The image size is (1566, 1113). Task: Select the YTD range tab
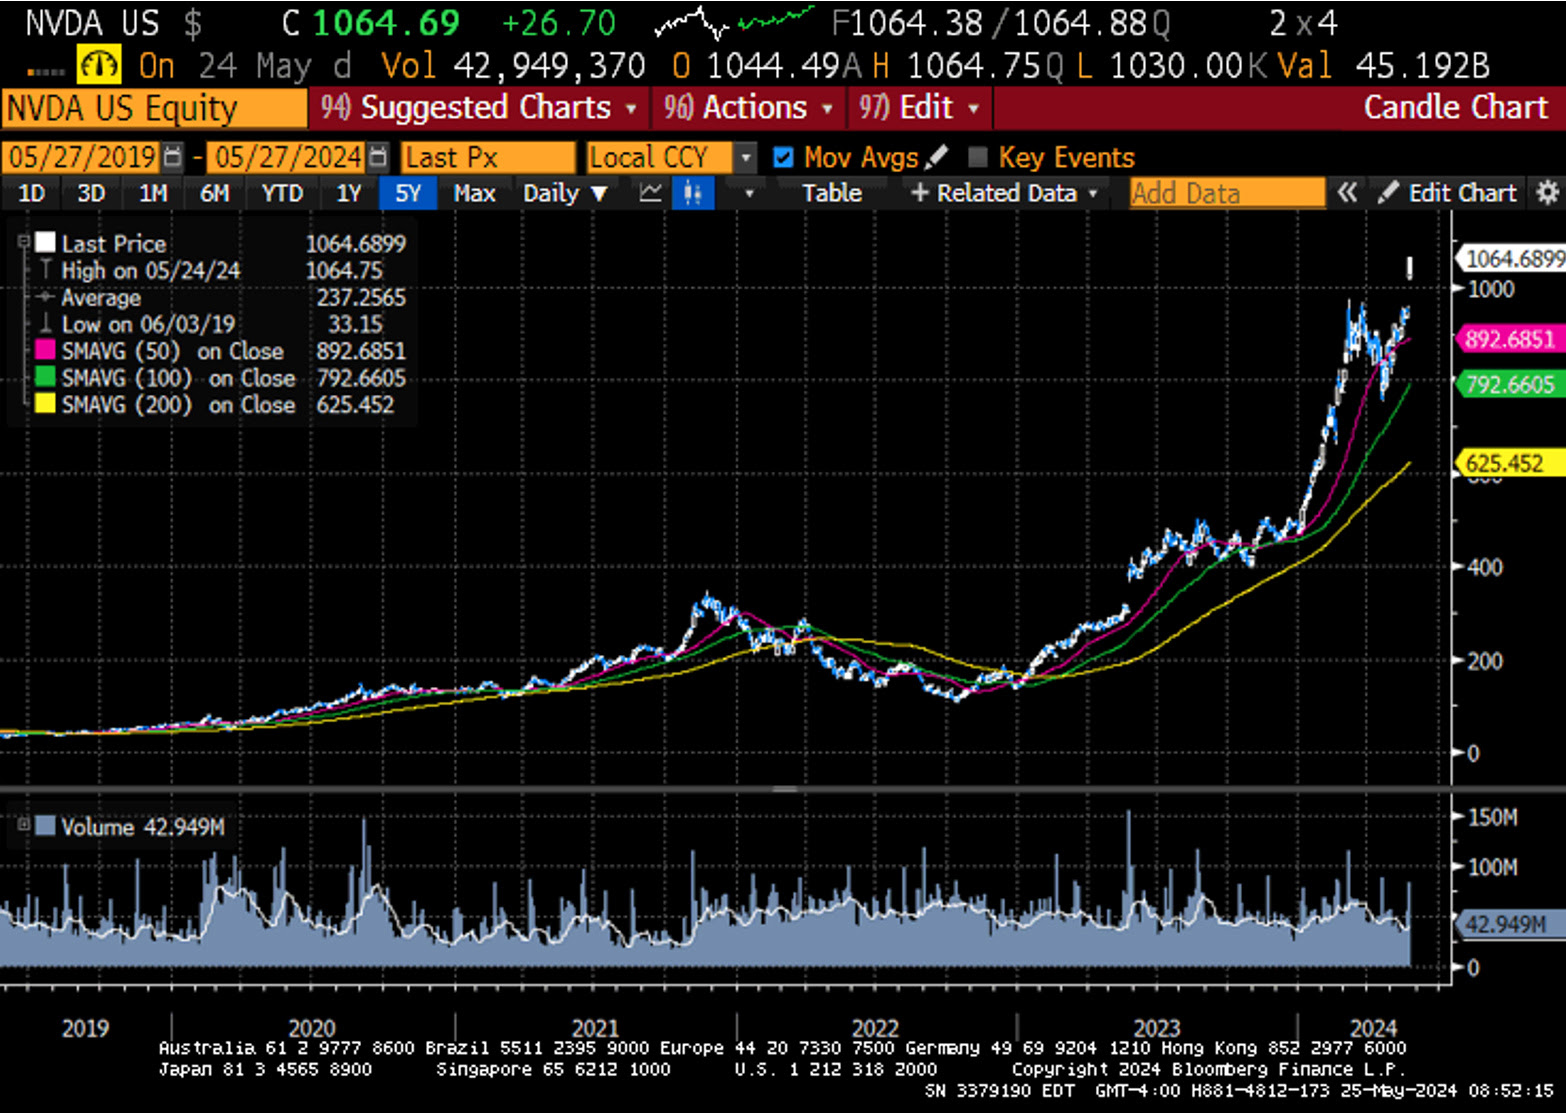tap(282, 193)
